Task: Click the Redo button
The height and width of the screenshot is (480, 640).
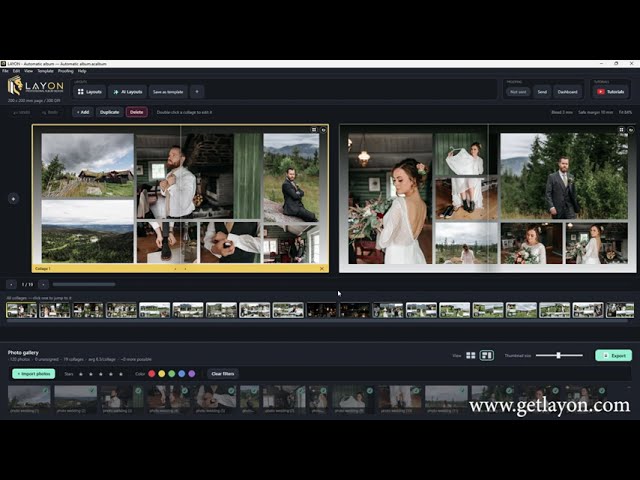Action: 49,112
